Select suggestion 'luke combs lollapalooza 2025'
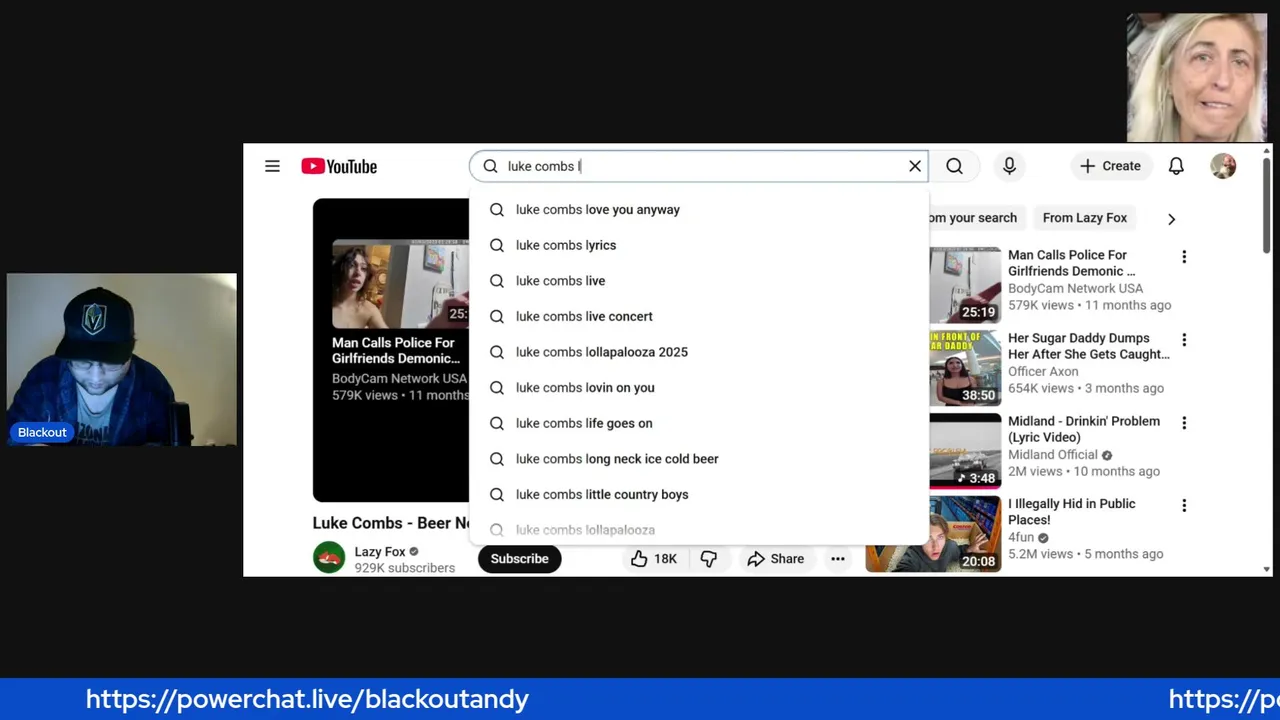This screenshot has height=720, width=1280. [699, 352]
